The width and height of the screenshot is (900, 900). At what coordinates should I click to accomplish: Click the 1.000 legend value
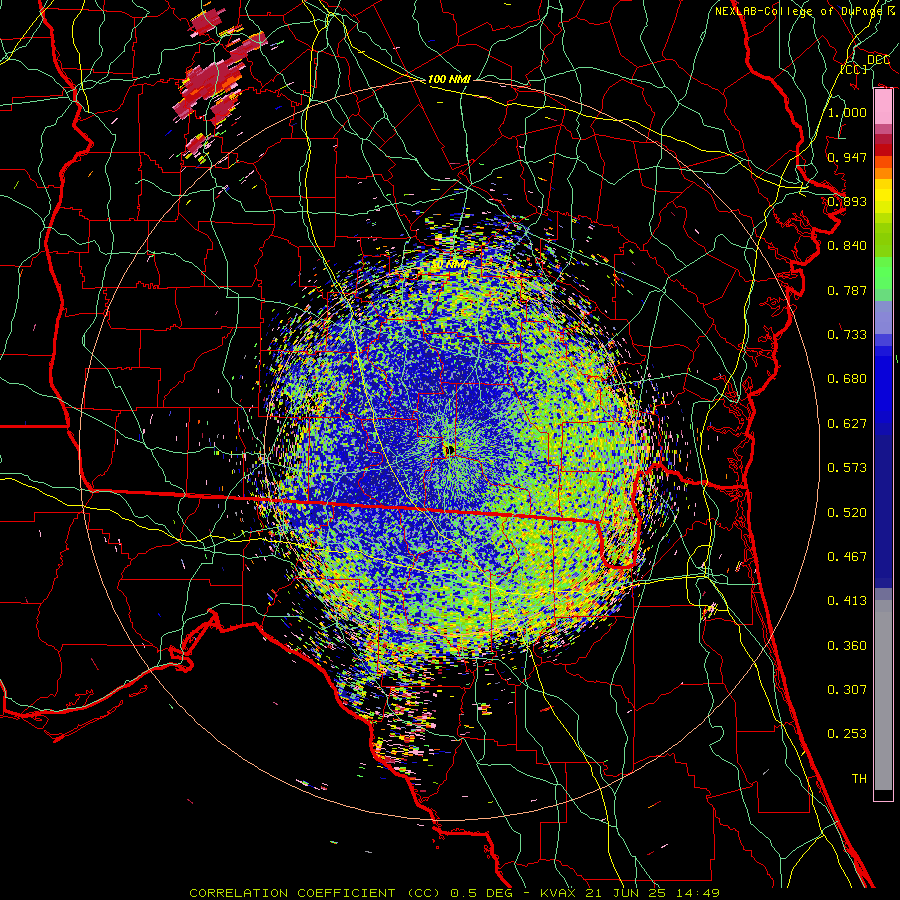coord(847,112)
